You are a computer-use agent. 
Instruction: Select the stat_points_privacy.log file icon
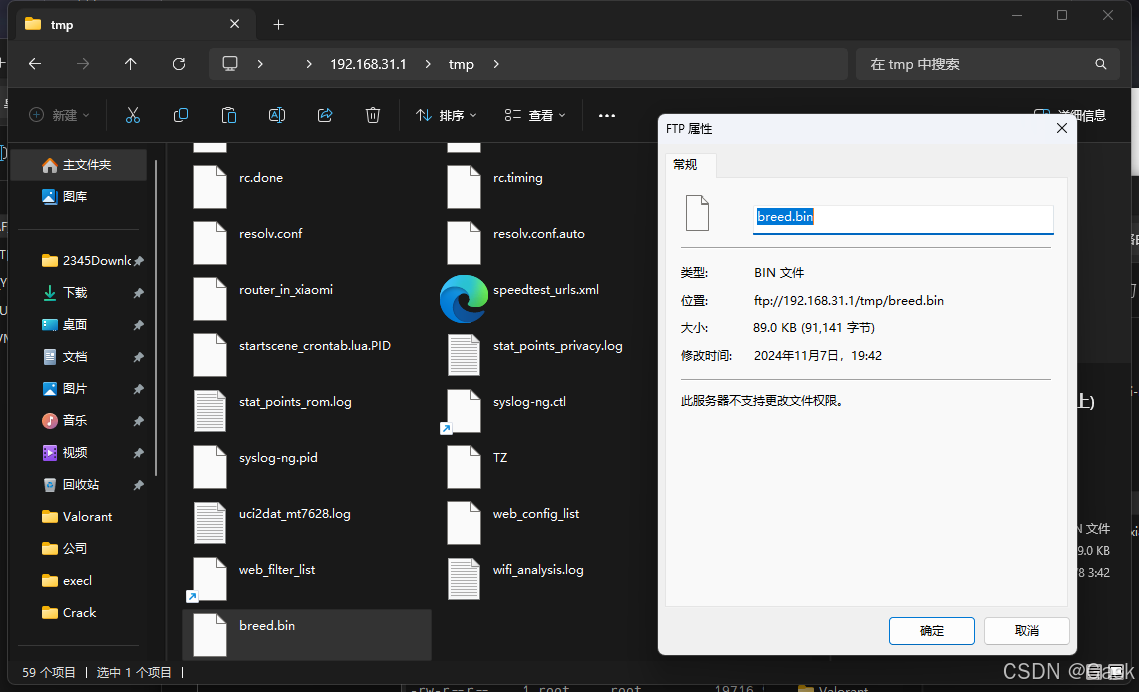(463, 355)
